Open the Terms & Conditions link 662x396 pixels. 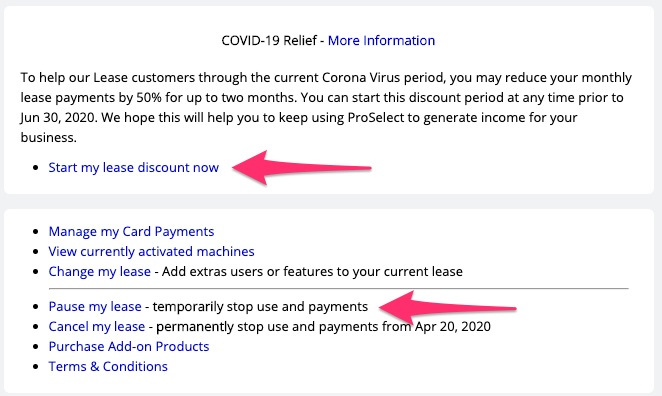(x=108, y=366)
